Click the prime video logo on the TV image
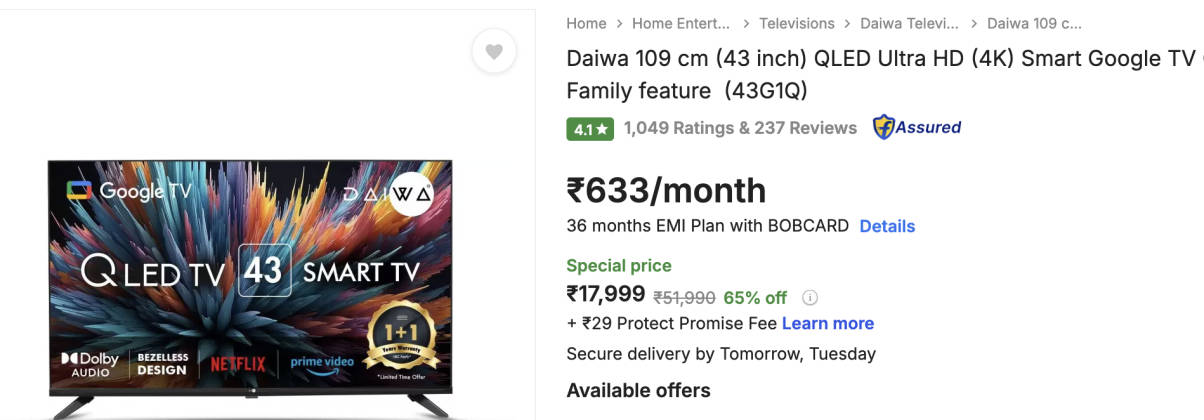The height and width of the screenshot is (420, 1204). point(322,362)
